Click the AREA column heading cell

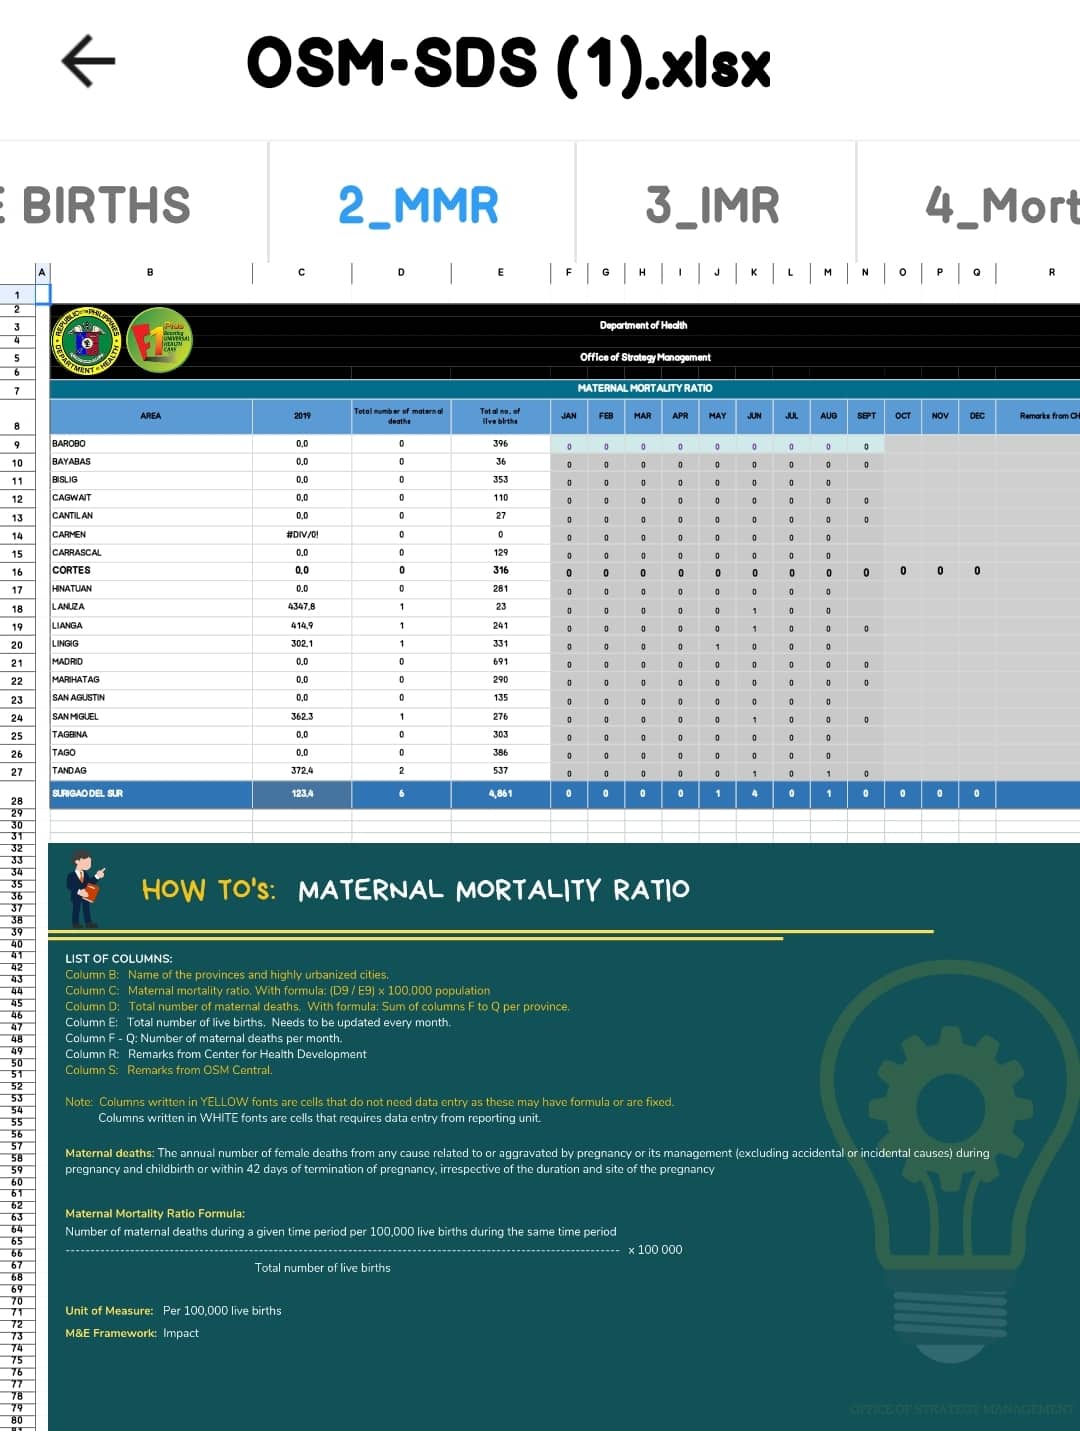point(151,416)
